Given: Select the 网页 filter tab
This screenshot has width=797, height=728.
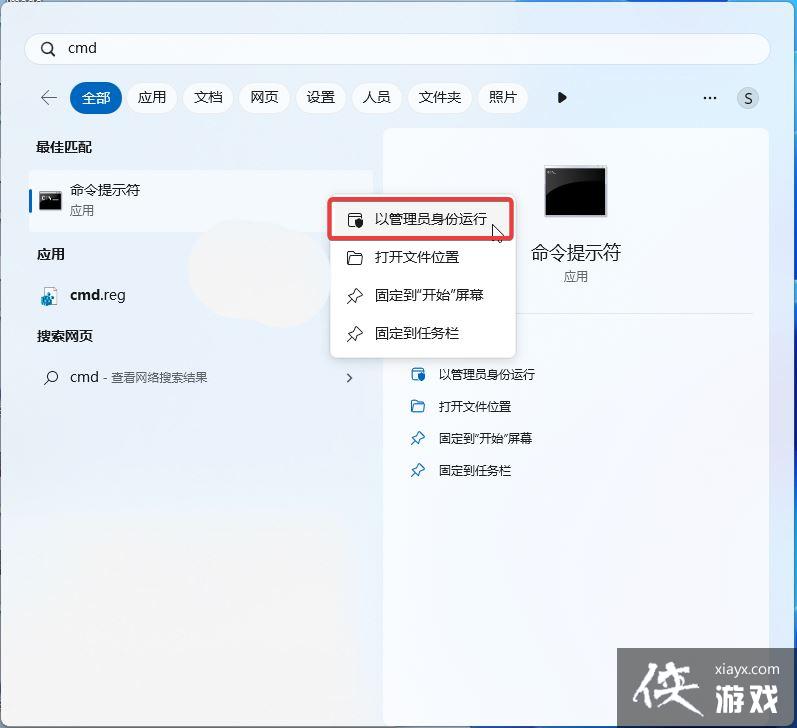Looking at the screenshot, I should [x=264, y=97].
